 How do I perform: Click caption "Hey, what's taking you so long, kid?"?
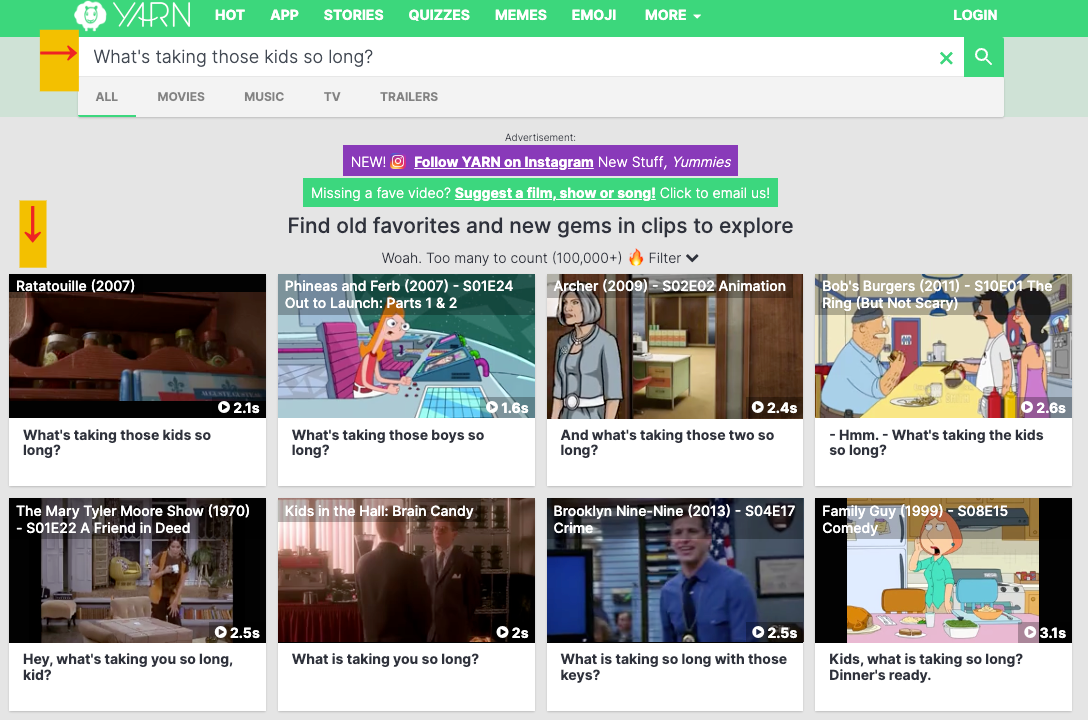(x=128, y=667)
